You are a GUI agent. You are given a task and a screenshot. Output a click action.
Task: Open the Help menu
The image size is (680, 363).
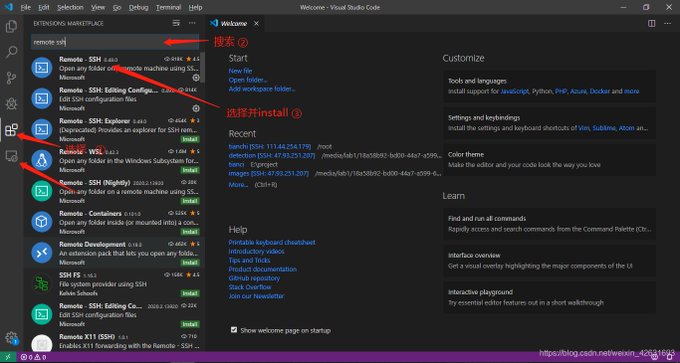tap(196, 7)
